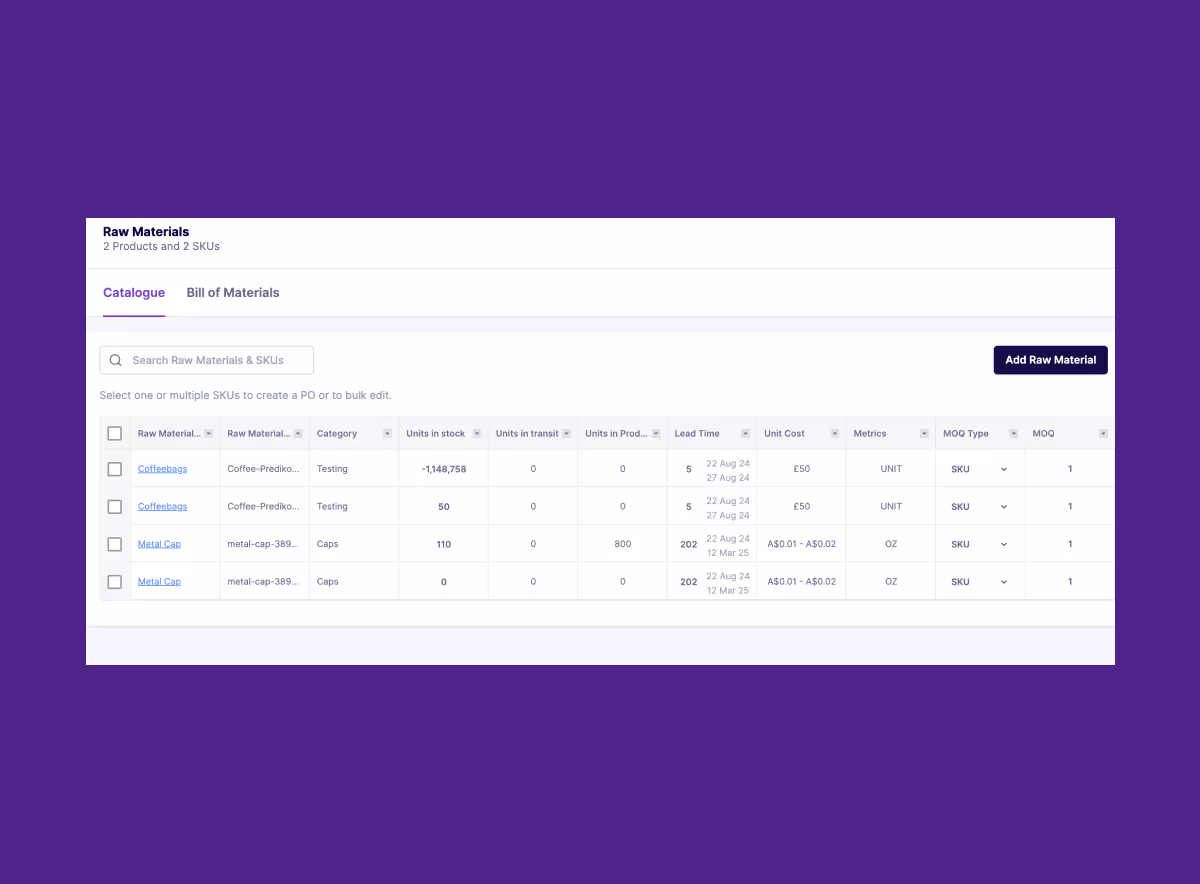This screenshot has height=884, width=1200.
Task: Tick the select-all checkbox in table header
Action: coord(115,433)
